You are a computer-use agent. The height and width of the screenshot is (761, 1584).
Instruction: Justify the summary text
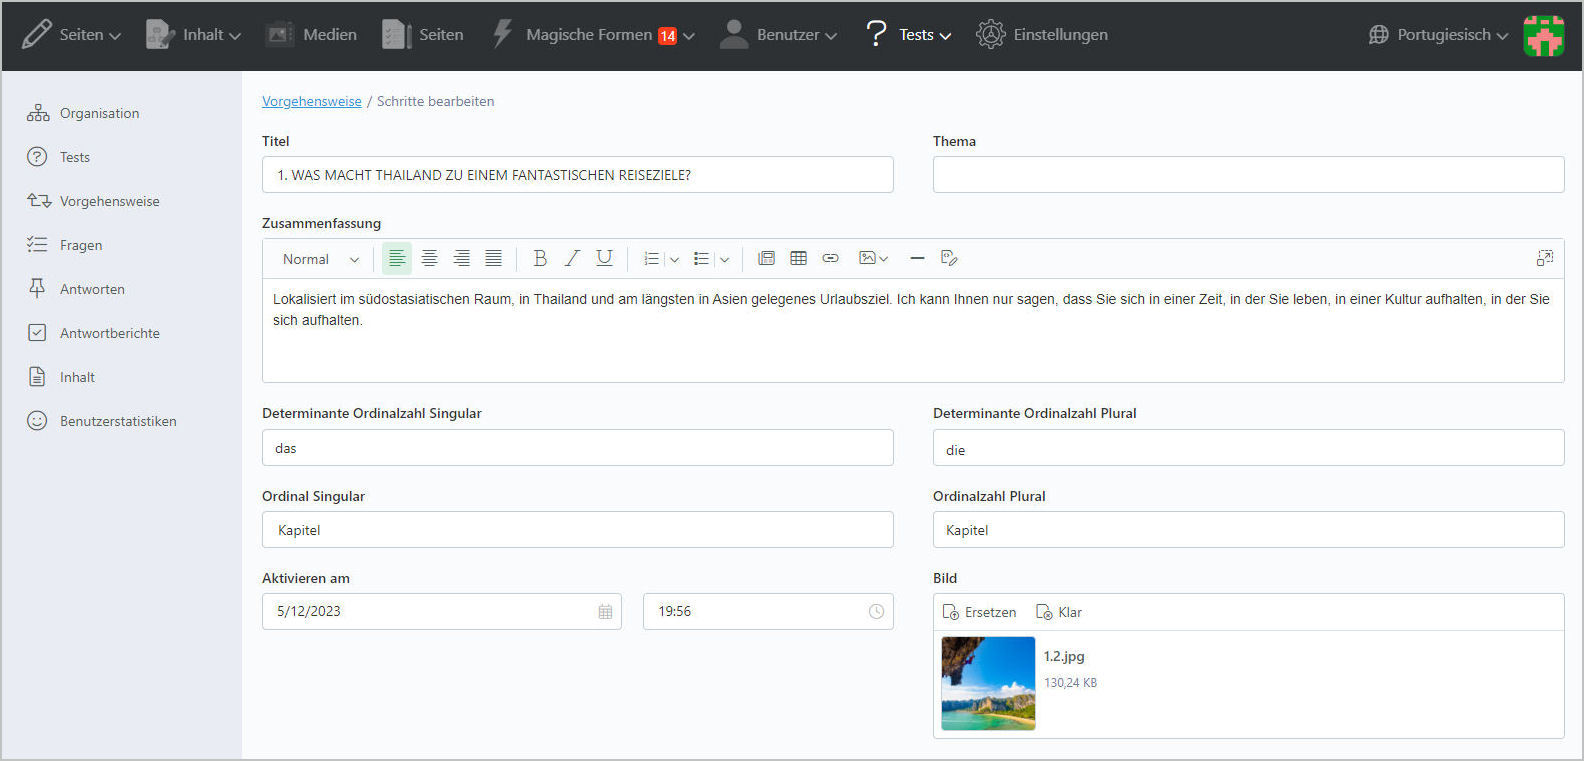coord(493,258)
